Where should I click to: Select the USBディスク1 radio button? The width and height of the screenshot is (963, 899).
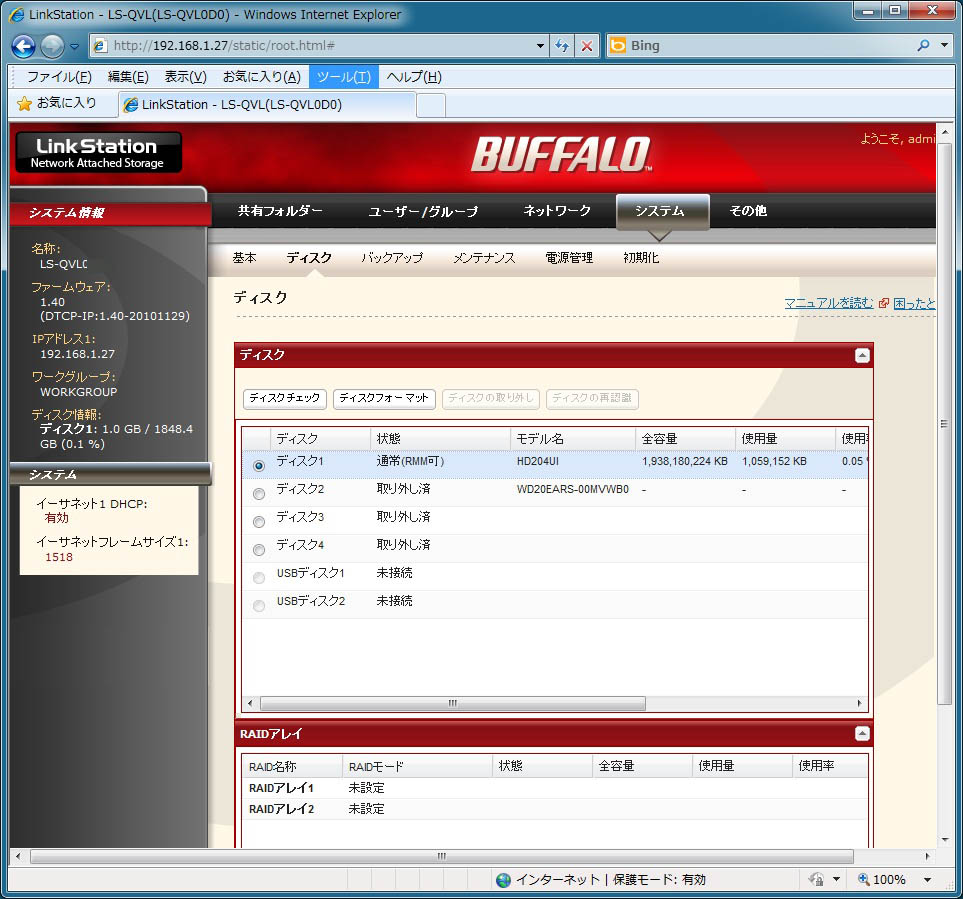point(259,577)
